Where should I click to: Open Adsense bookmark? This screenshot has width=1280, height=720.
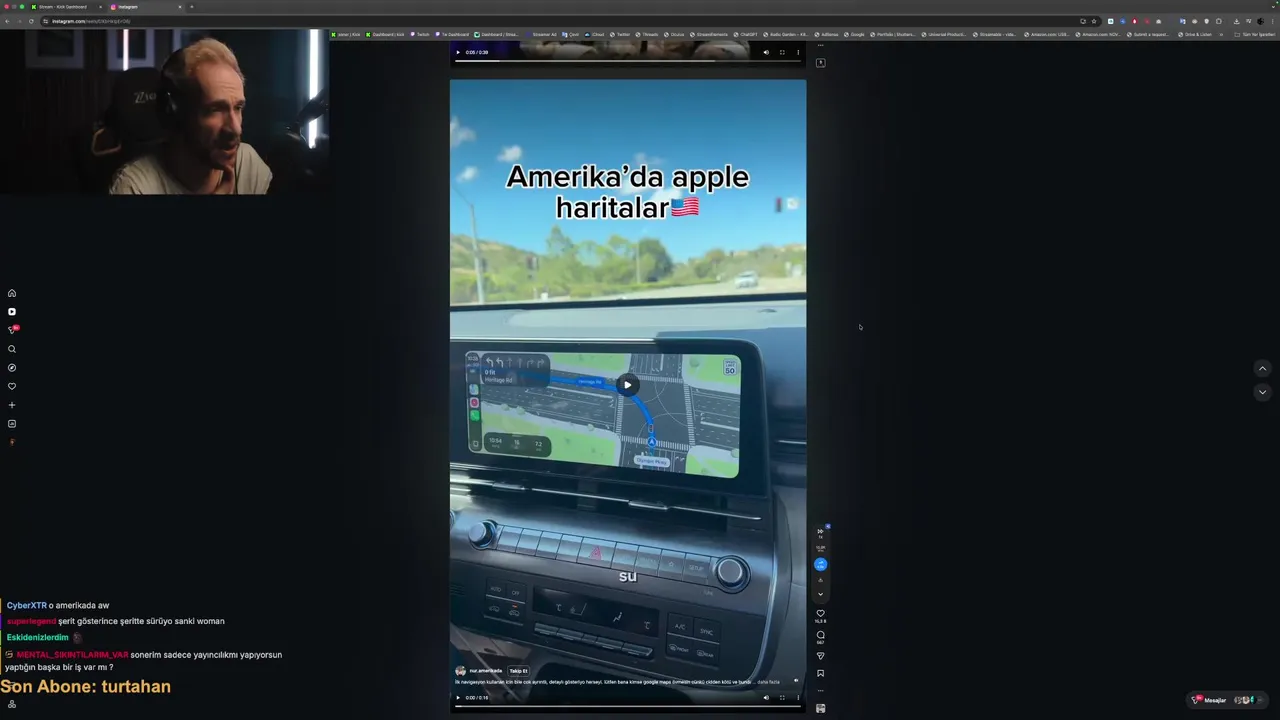(x=824, y=34)
